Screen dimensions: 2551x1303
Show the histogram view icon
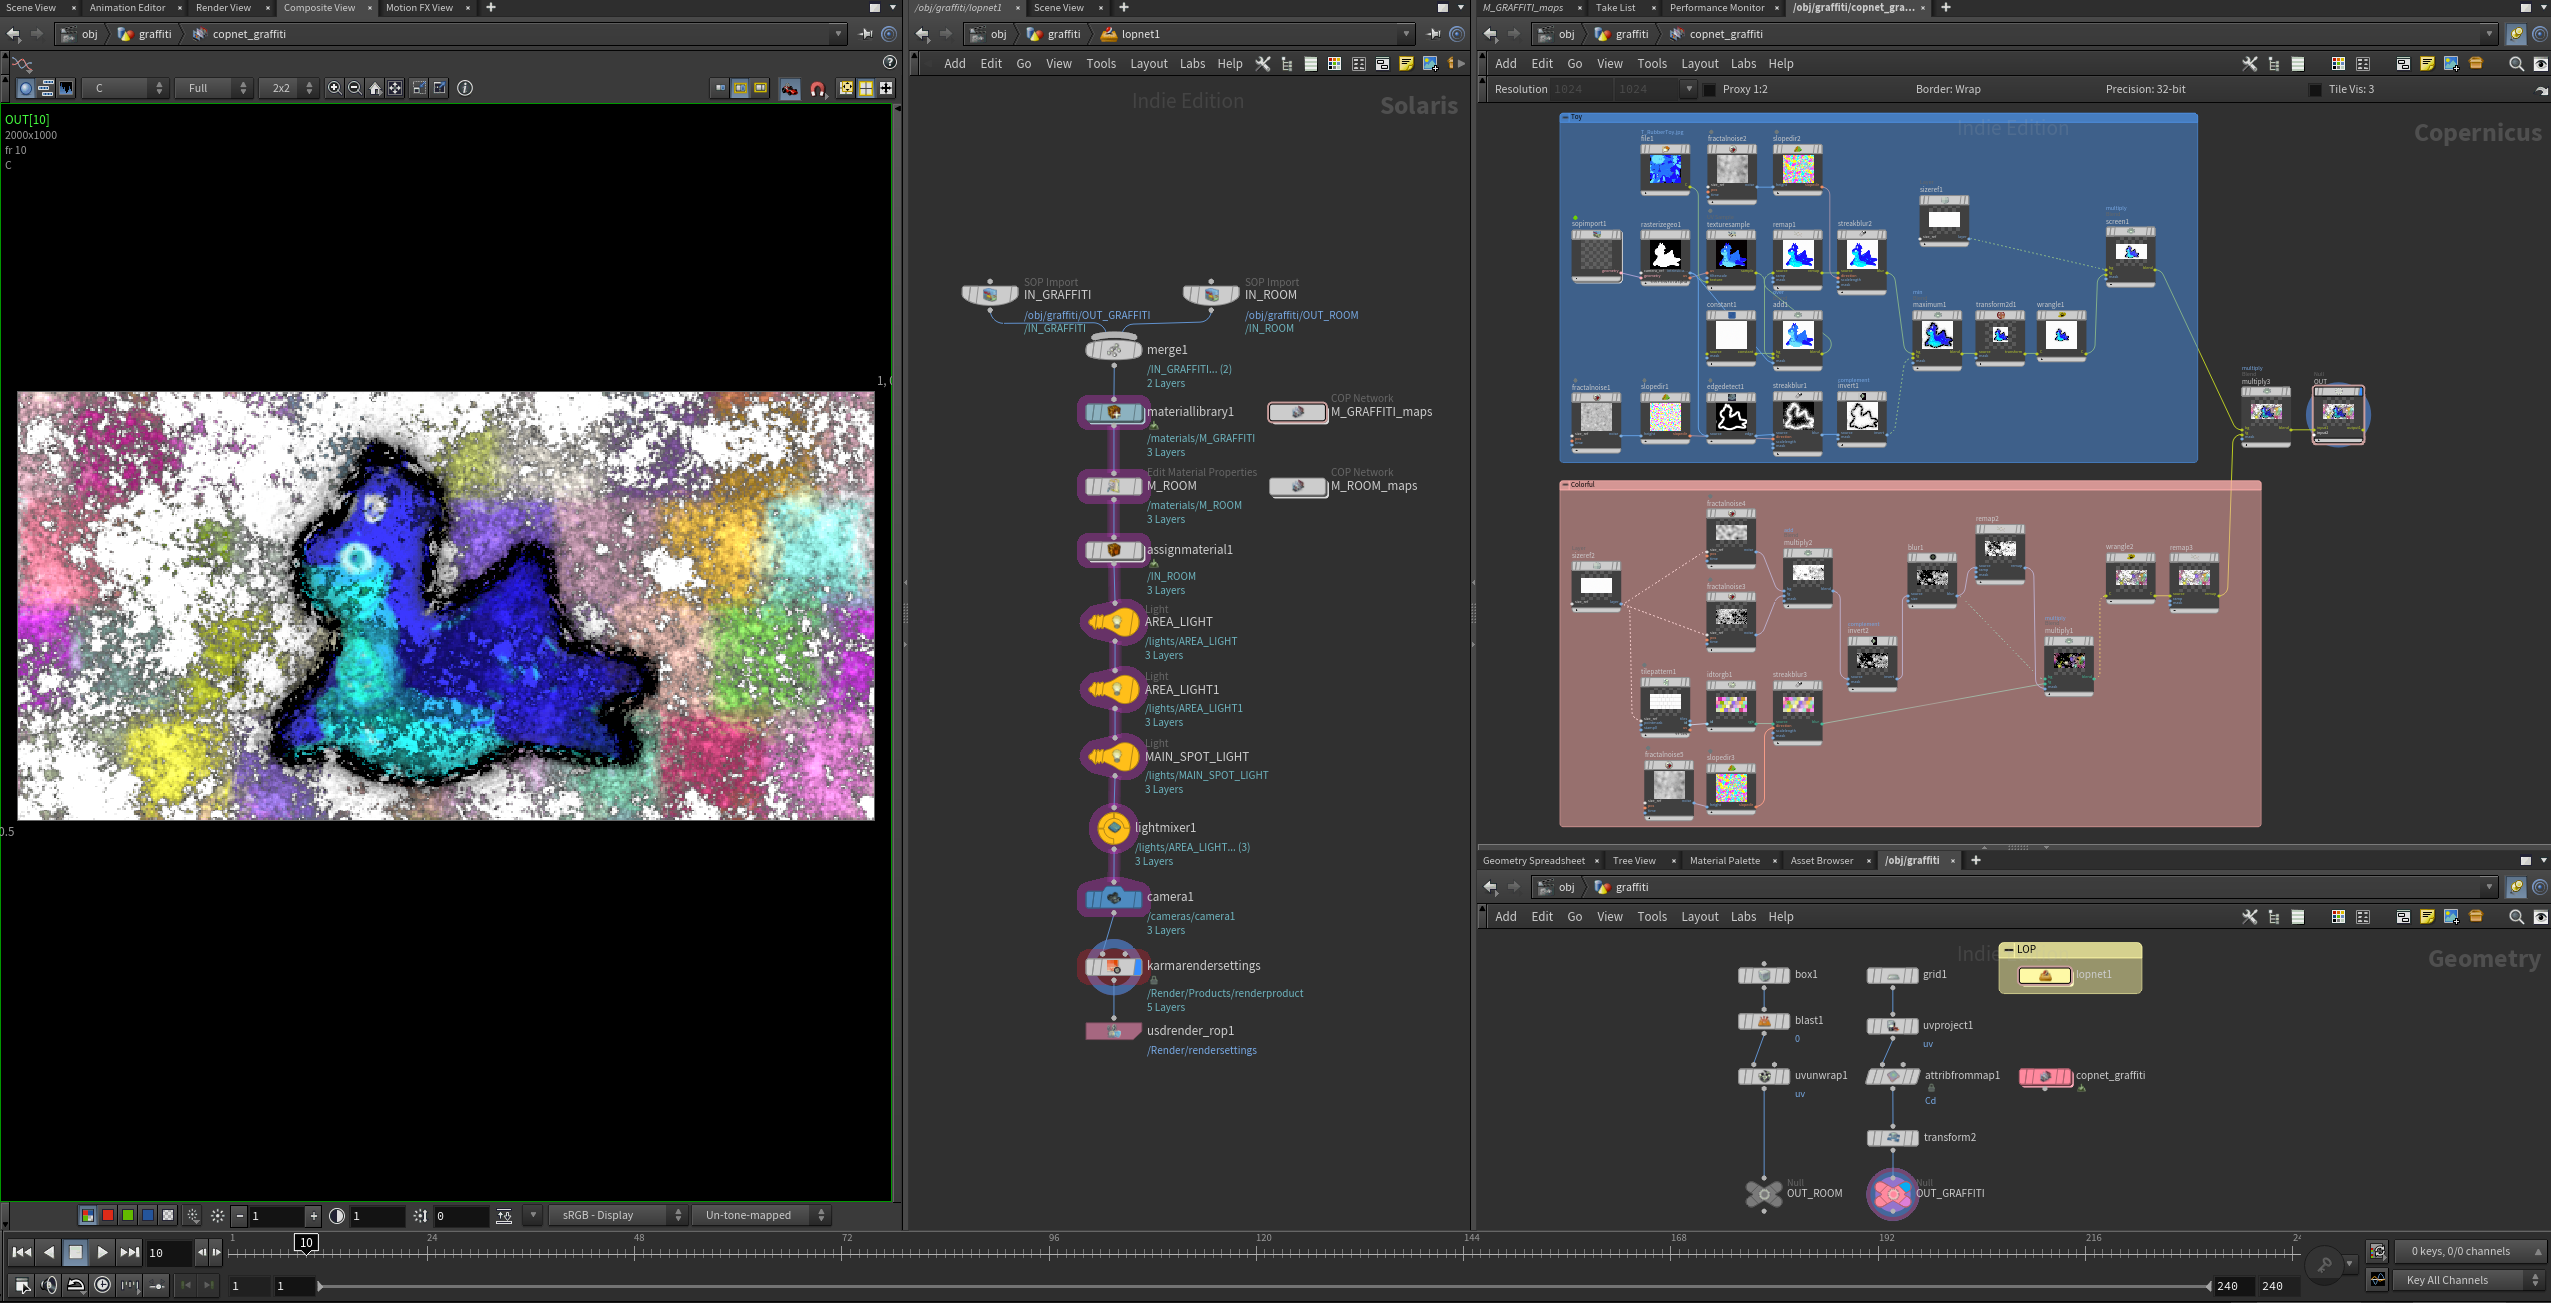65,88
